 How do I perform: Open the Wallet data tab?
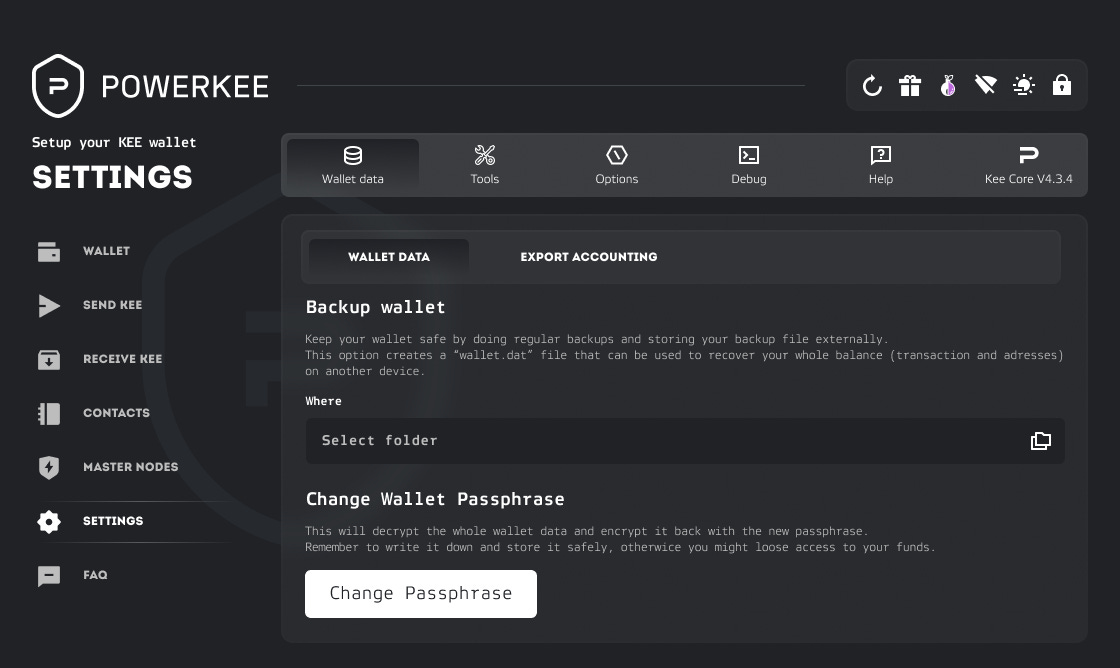point(353,165)
